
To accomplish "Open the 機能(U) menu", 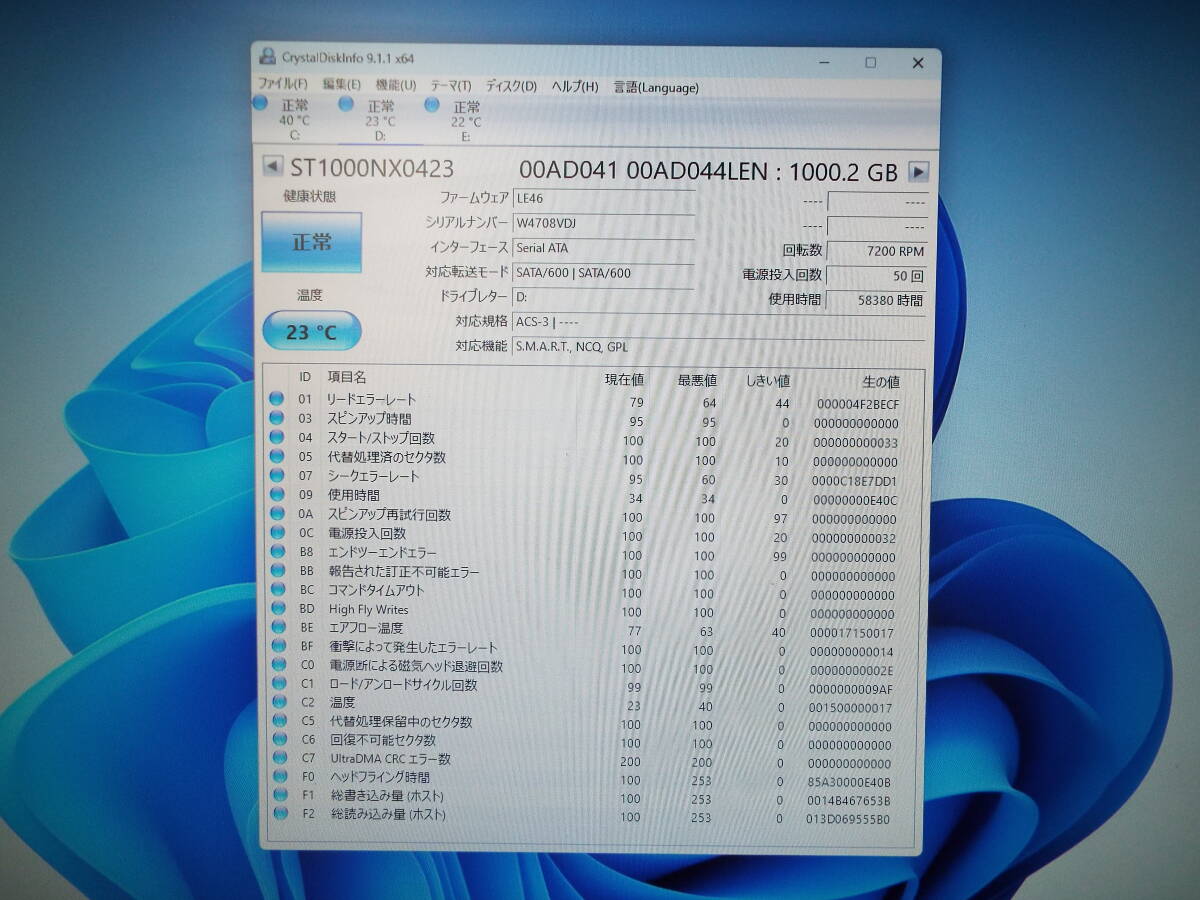I will click(396, 86).
